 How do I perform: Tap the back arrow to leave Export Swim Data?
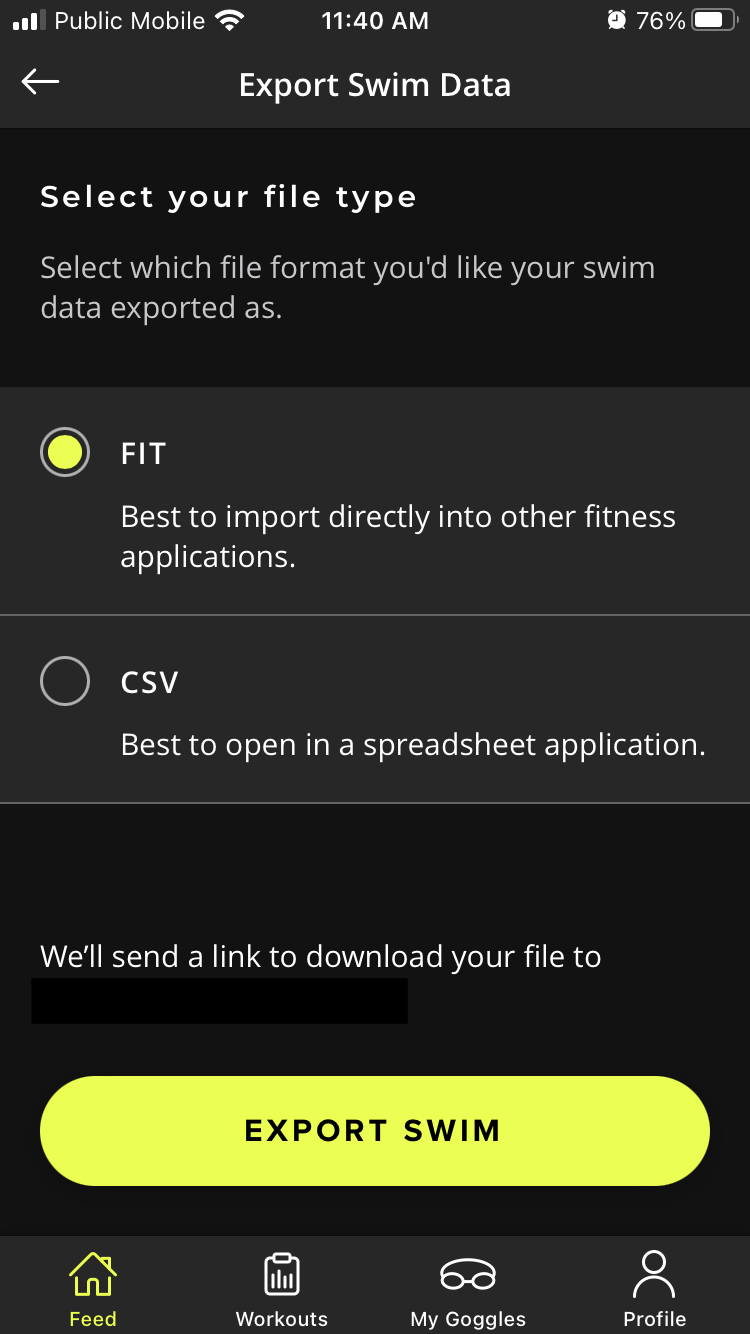40,83
